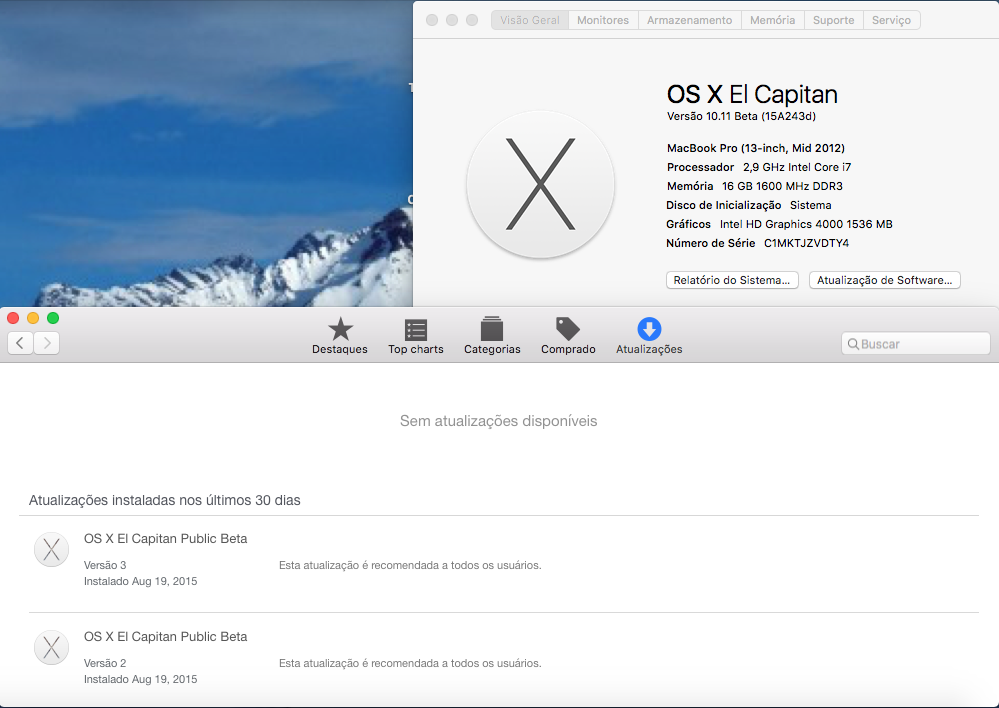Close the App Store window with red button
The image size is (999, 708).
coord(13,318)
